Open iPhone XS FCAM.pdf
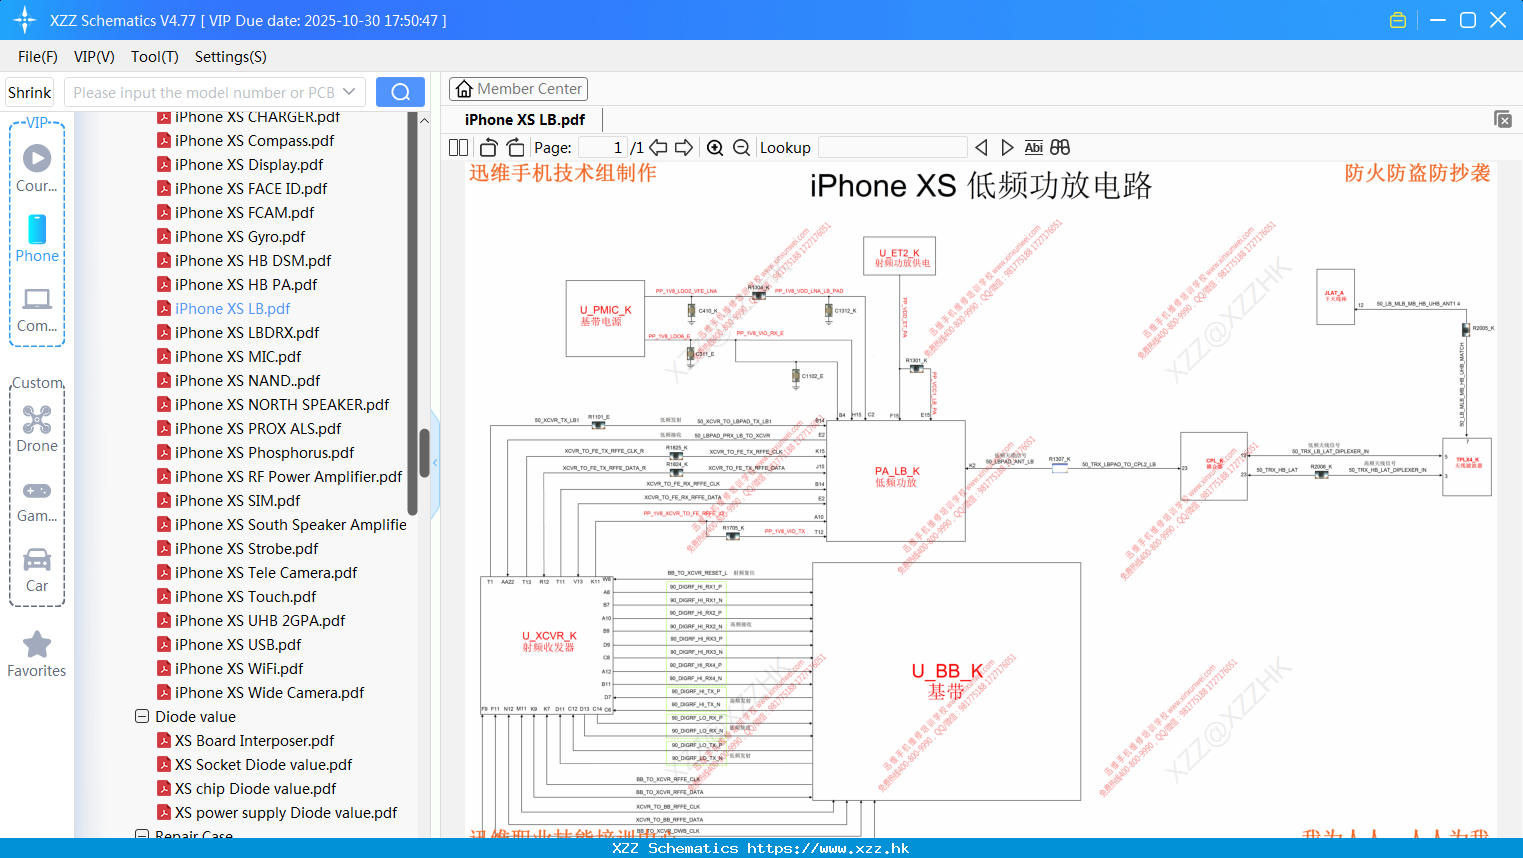 click(244, 212)
